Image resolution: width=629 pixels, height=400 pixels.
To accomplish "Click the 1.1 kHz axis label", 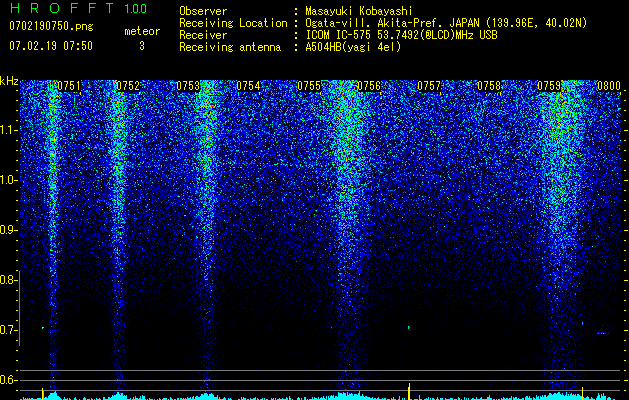I will tap(9, 130).
